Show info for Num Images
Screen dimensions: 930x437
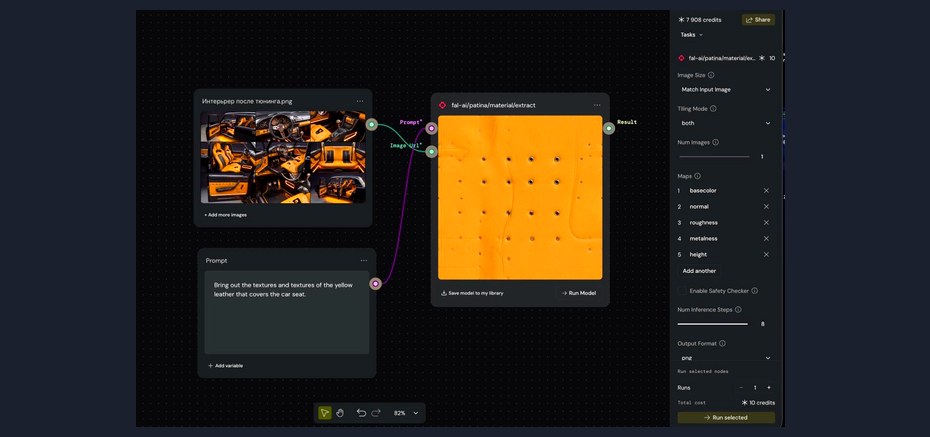[715, 142]
